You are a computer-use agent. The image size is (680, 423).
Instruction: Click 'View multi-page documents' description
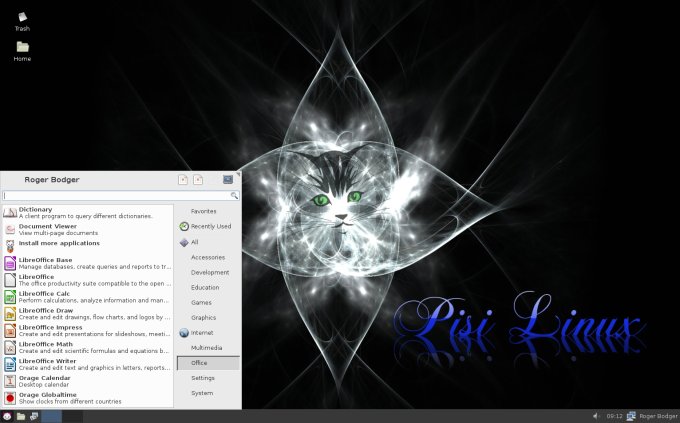58,233
